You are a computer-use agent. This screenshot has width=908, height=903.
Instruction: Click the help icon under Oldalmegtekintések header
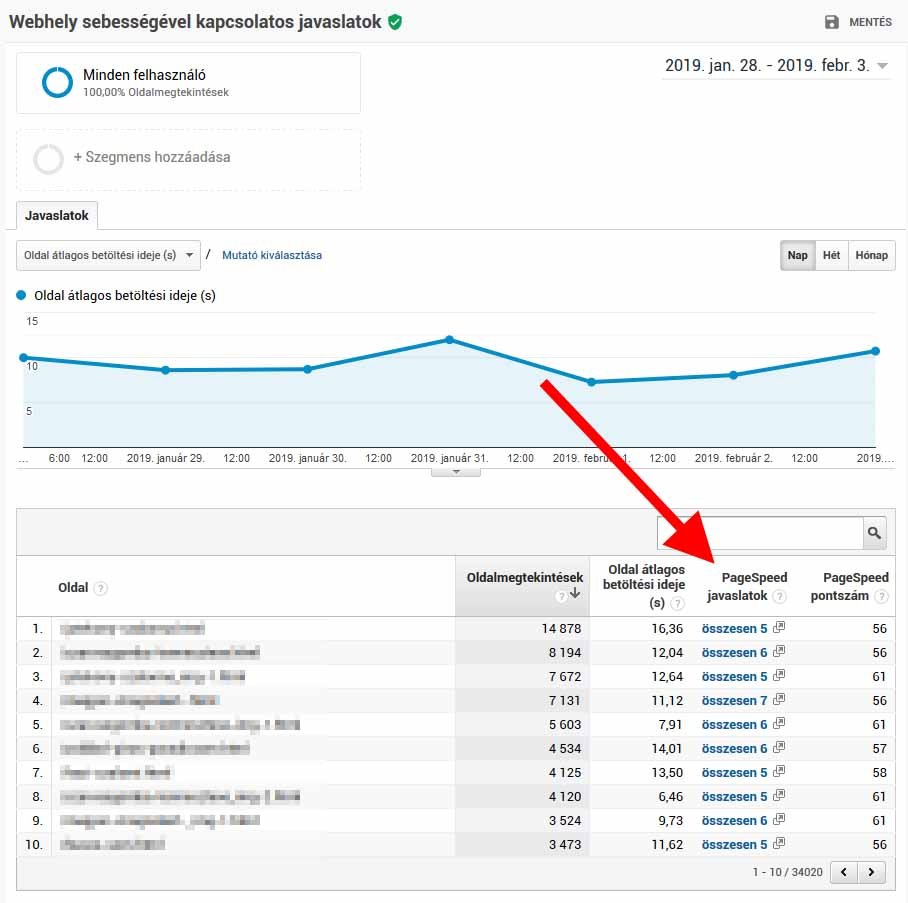[x=562, y=594]
